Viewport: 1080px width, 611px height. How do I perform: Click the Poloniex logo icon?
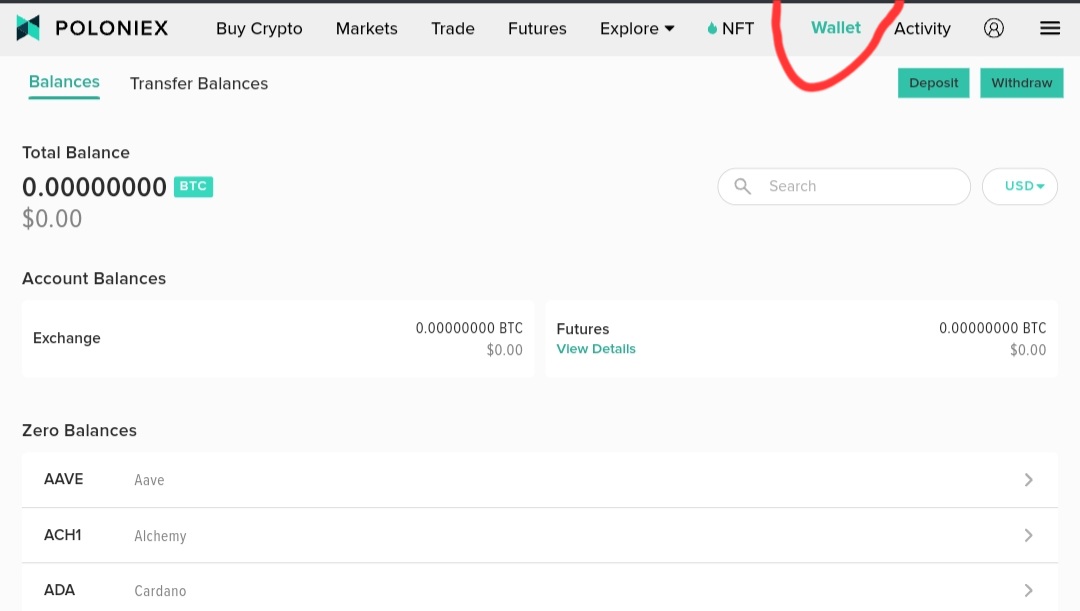tap(28, 28)
